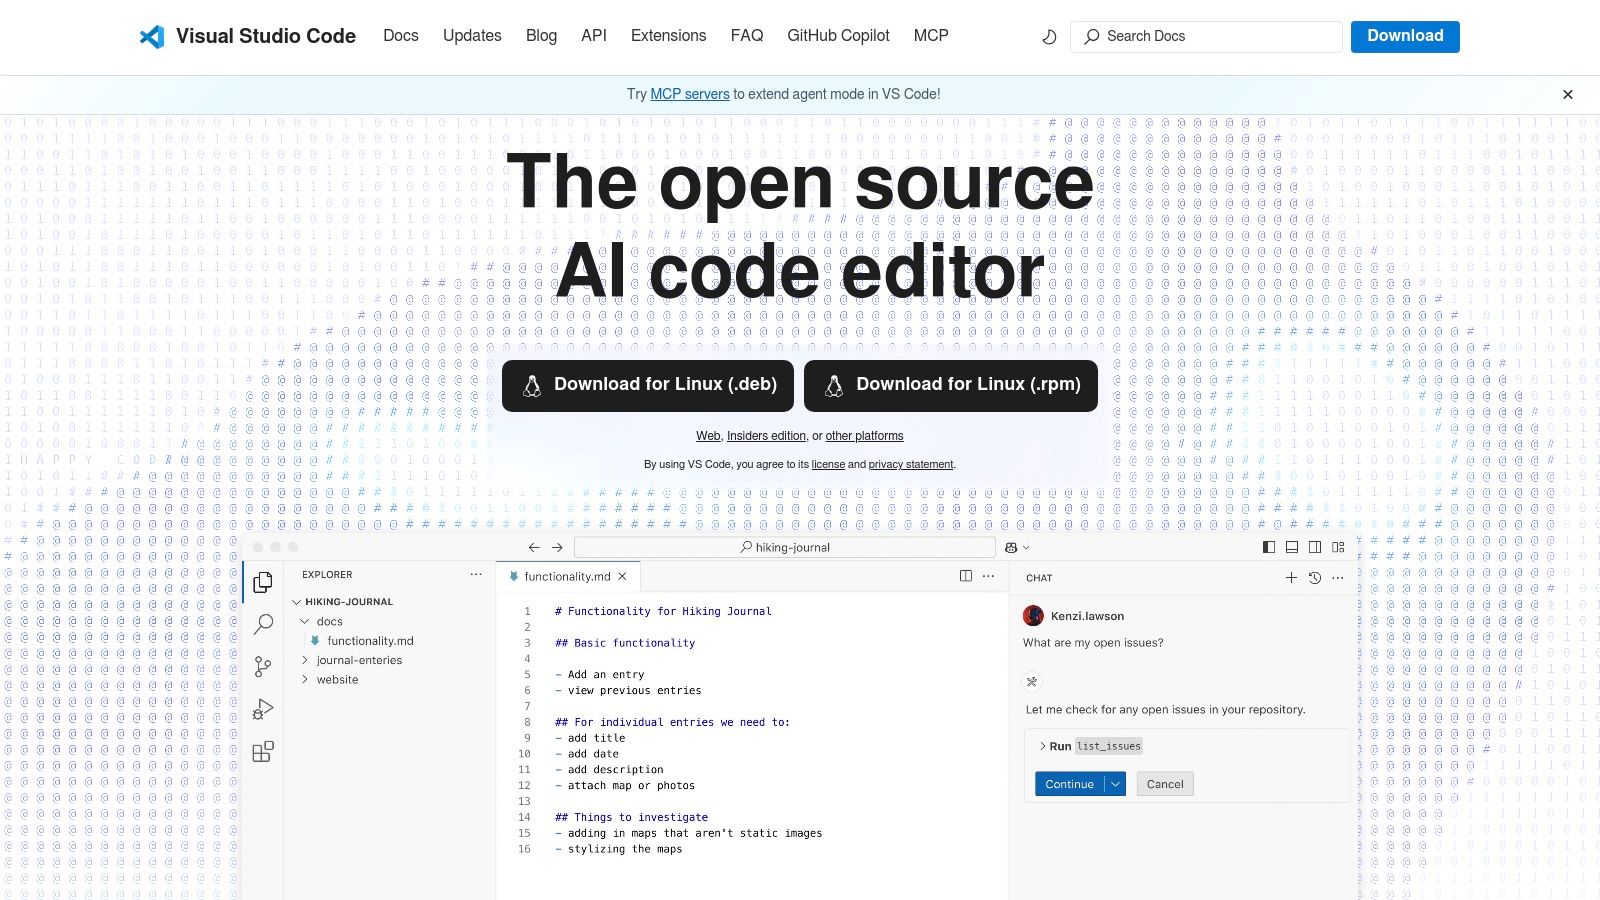
Task: Click the '## Basic functionality' heading line
Action: 625,643
